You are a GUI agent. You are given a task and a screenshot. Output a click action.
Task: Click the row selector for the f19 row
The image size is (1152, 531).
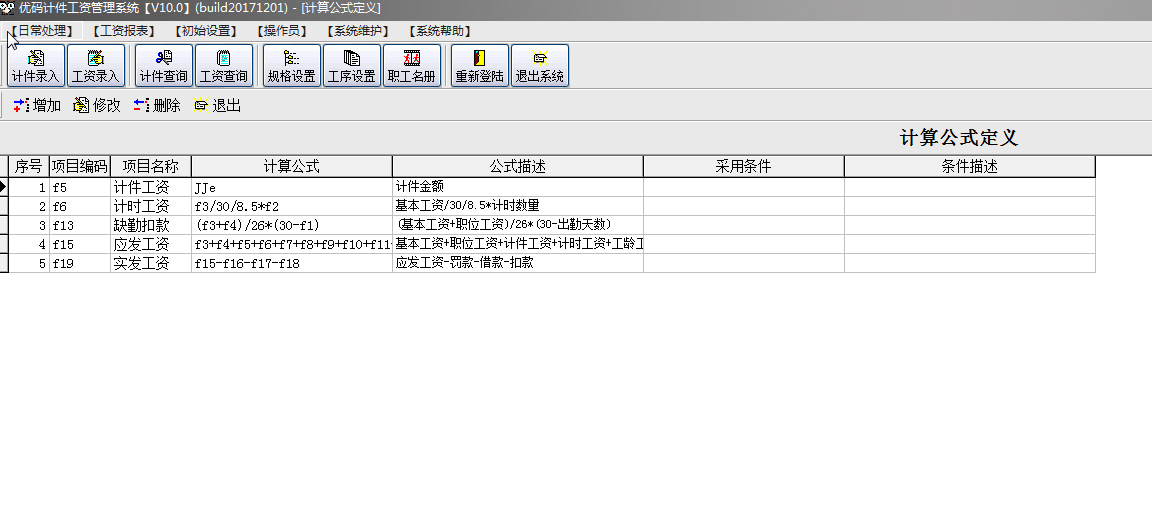click(4, 264)
